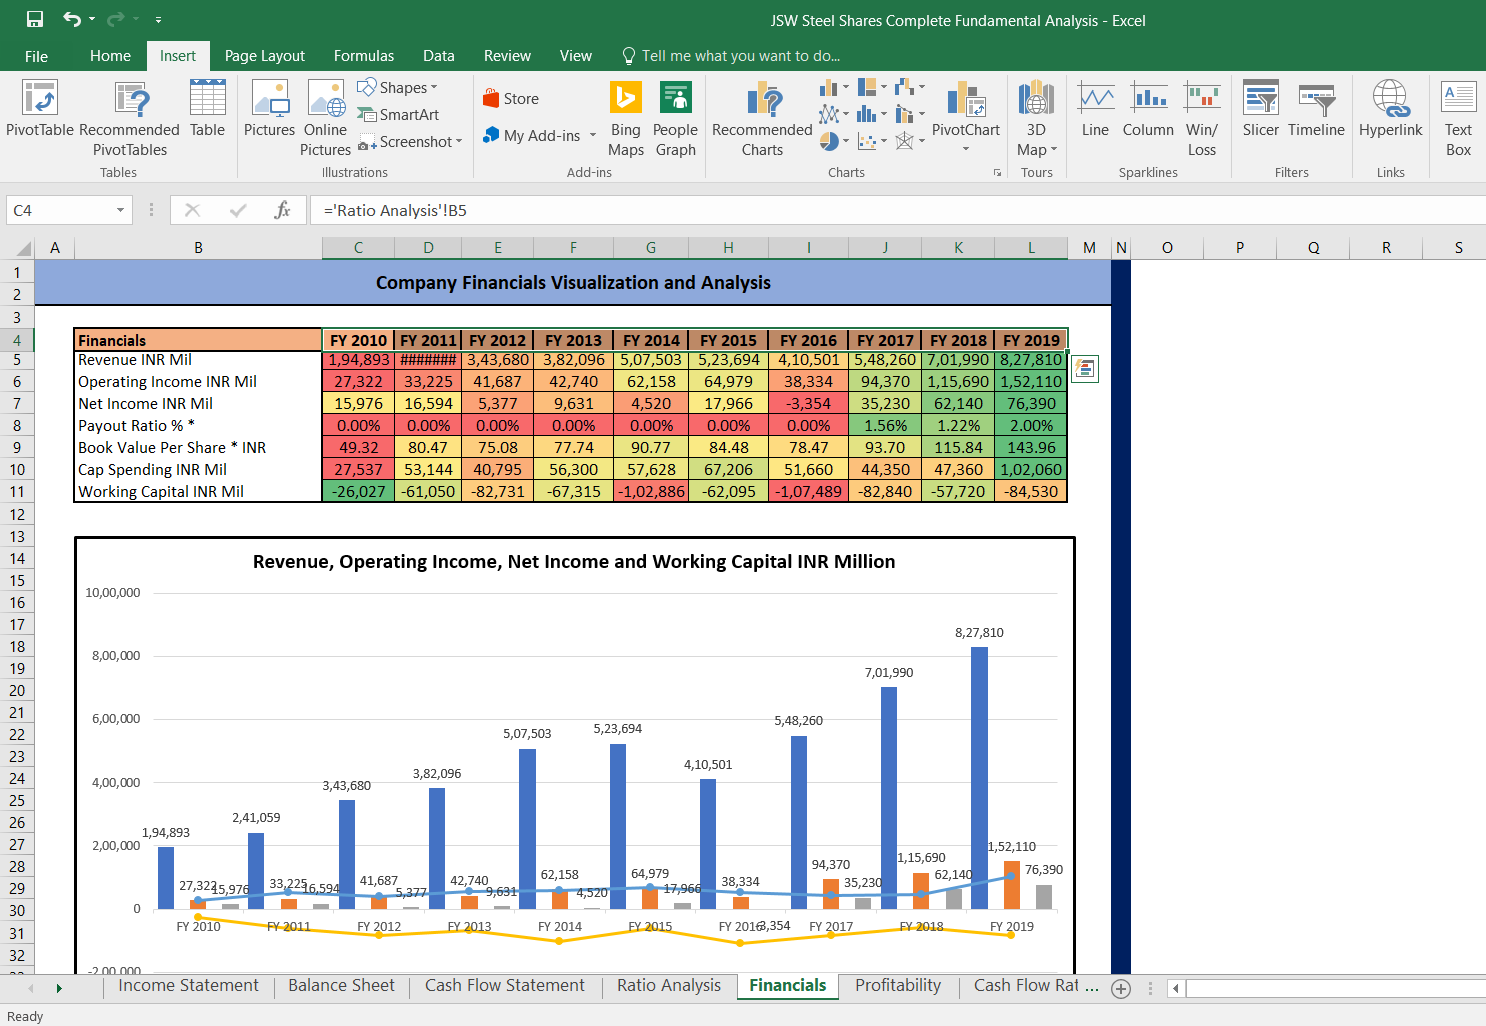Open Recommended PivotTables
1486x1026 pixels.
click(x=130, y=118)
